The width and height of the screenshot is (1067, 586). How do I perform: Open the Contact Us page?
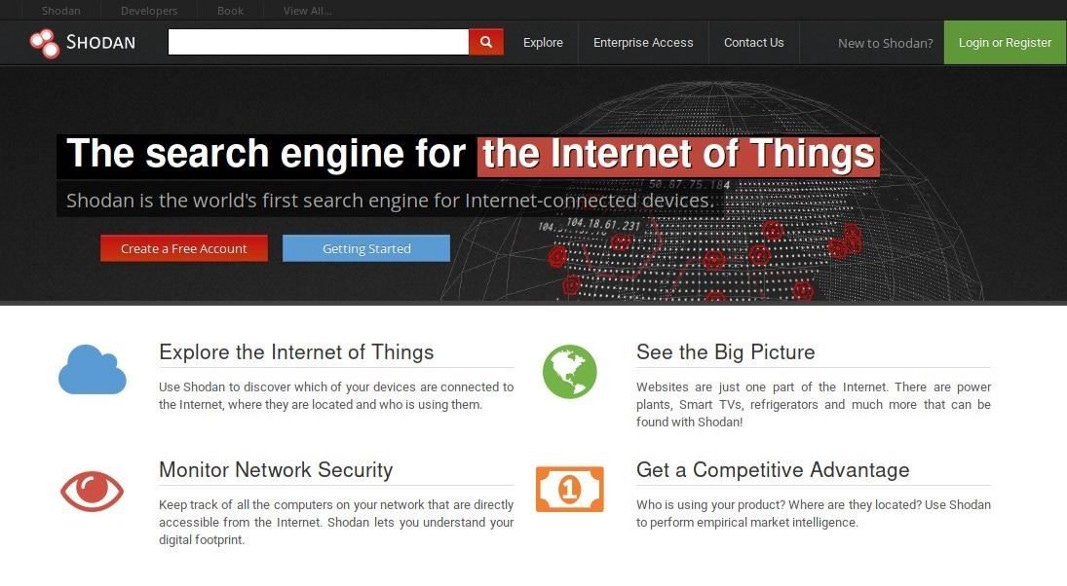754,43
